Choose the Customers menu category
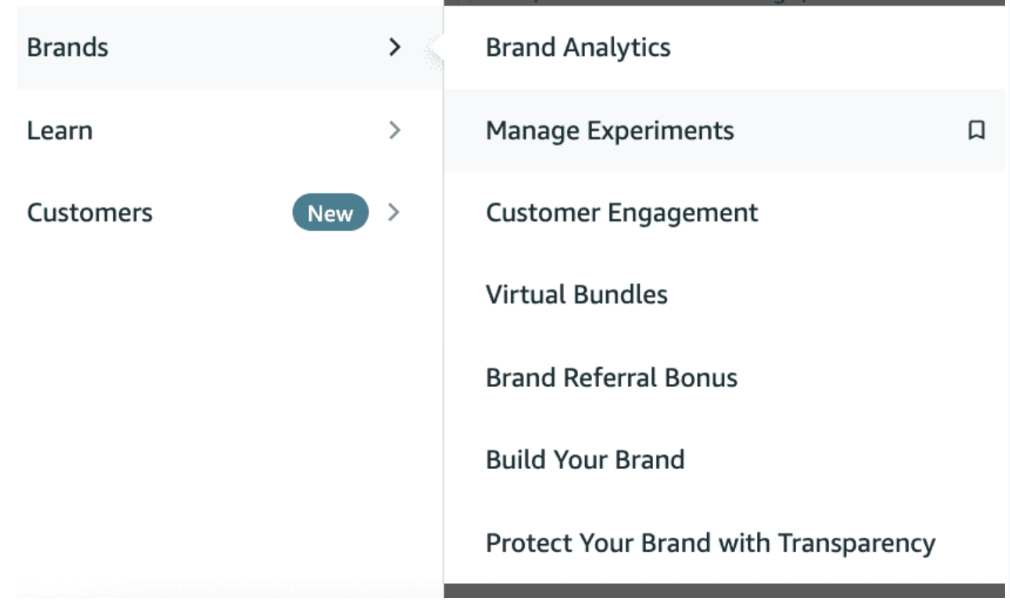This screenshot has height=600, width=1010. pos(90,212)
